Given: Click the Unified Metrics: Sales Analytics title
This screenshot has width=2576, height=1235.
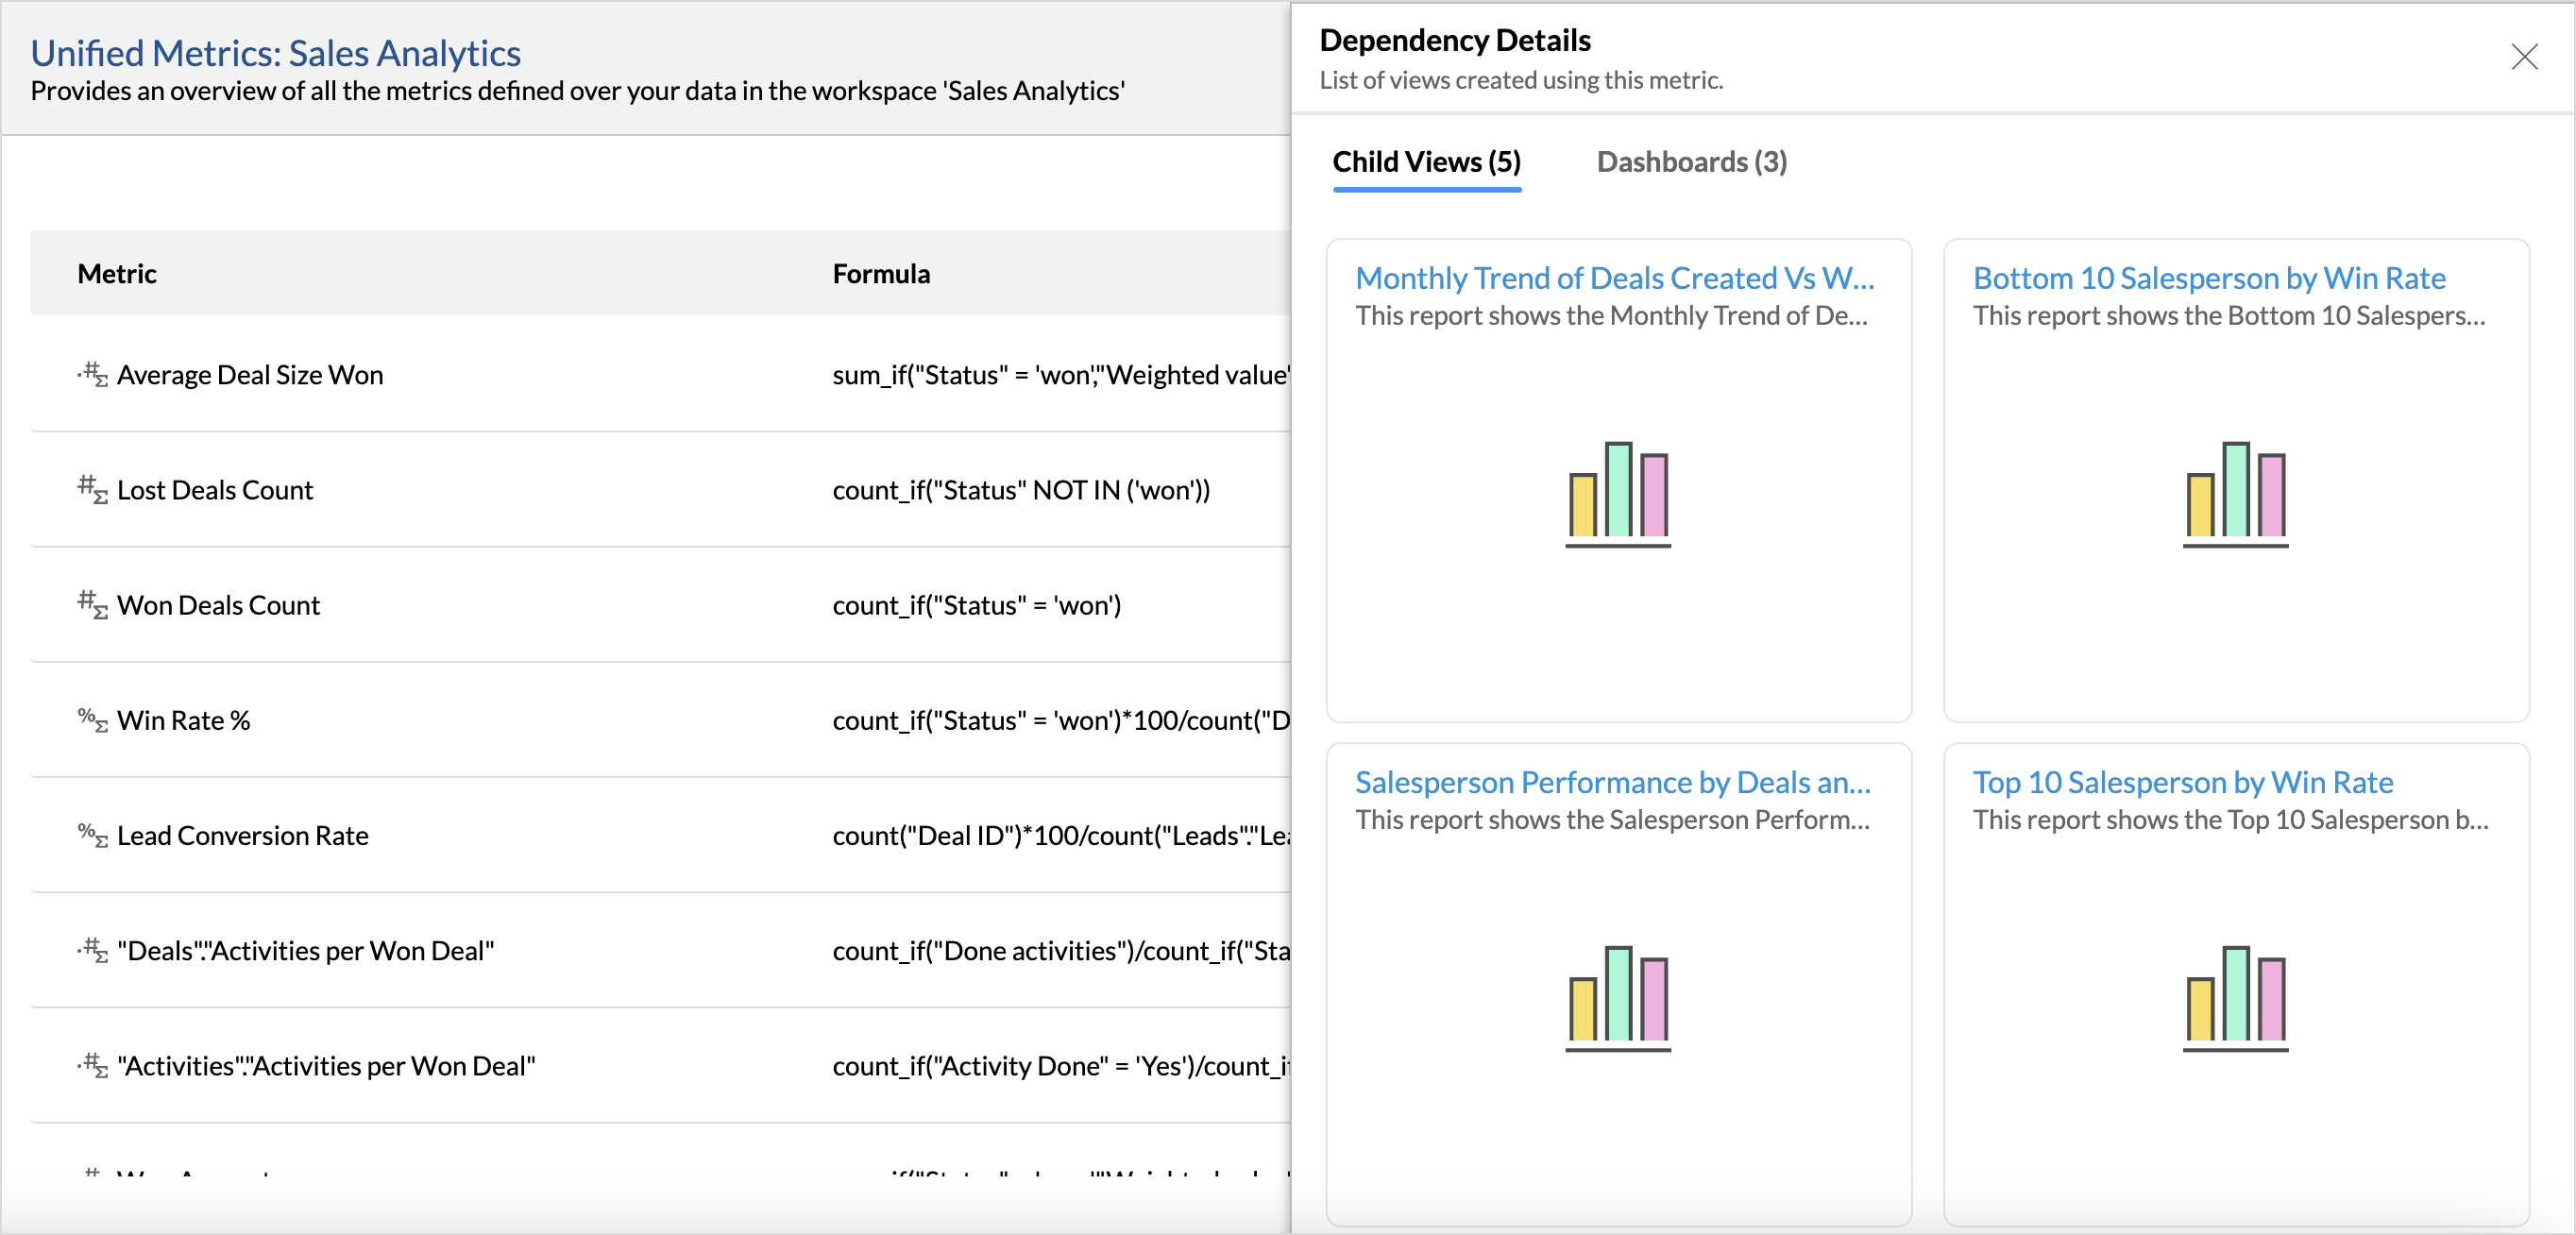Looking at the screenshot, I should 276,52.
